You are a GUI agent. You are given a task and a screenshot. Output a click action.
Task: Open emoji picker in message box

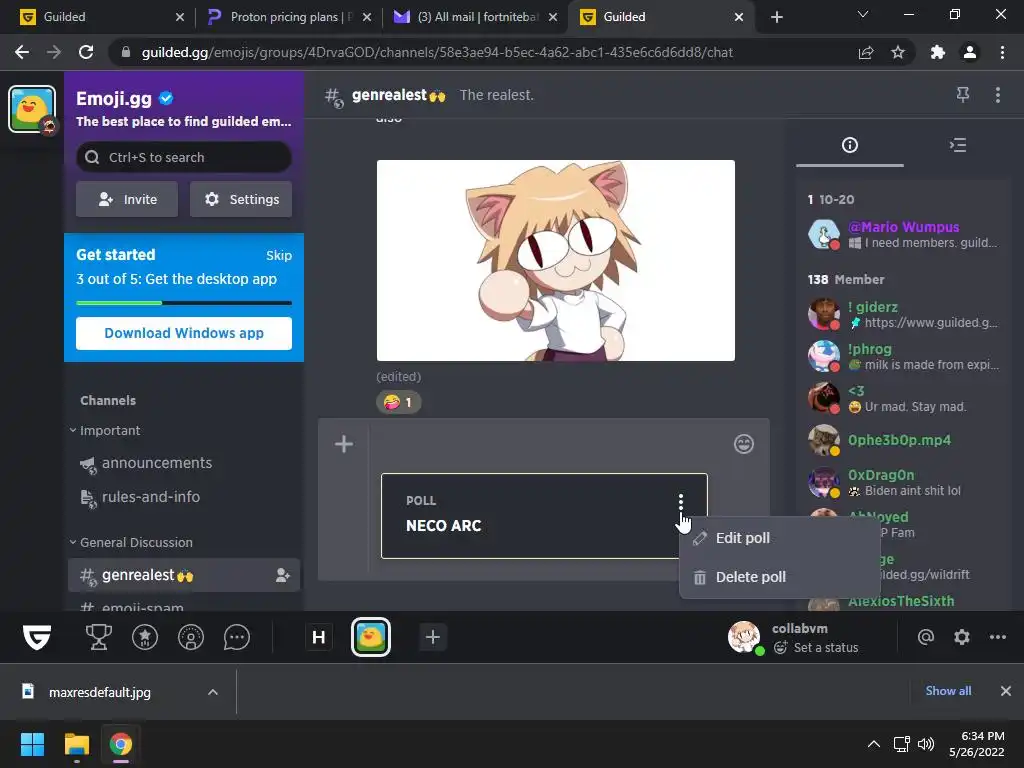tap(744, 444)
